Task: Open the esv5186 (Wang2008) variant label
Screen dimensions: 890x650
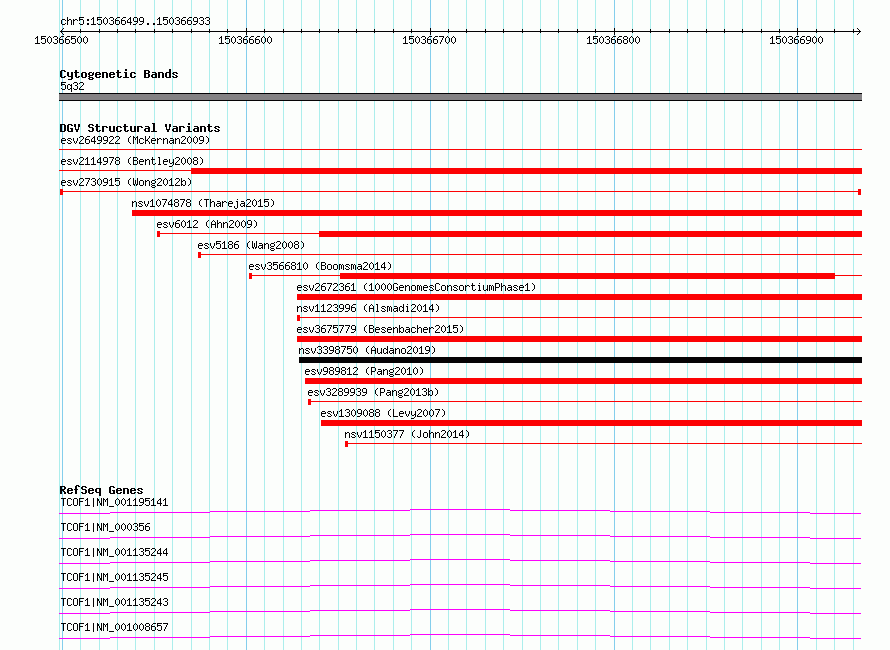Action: [x=251, y=245]
